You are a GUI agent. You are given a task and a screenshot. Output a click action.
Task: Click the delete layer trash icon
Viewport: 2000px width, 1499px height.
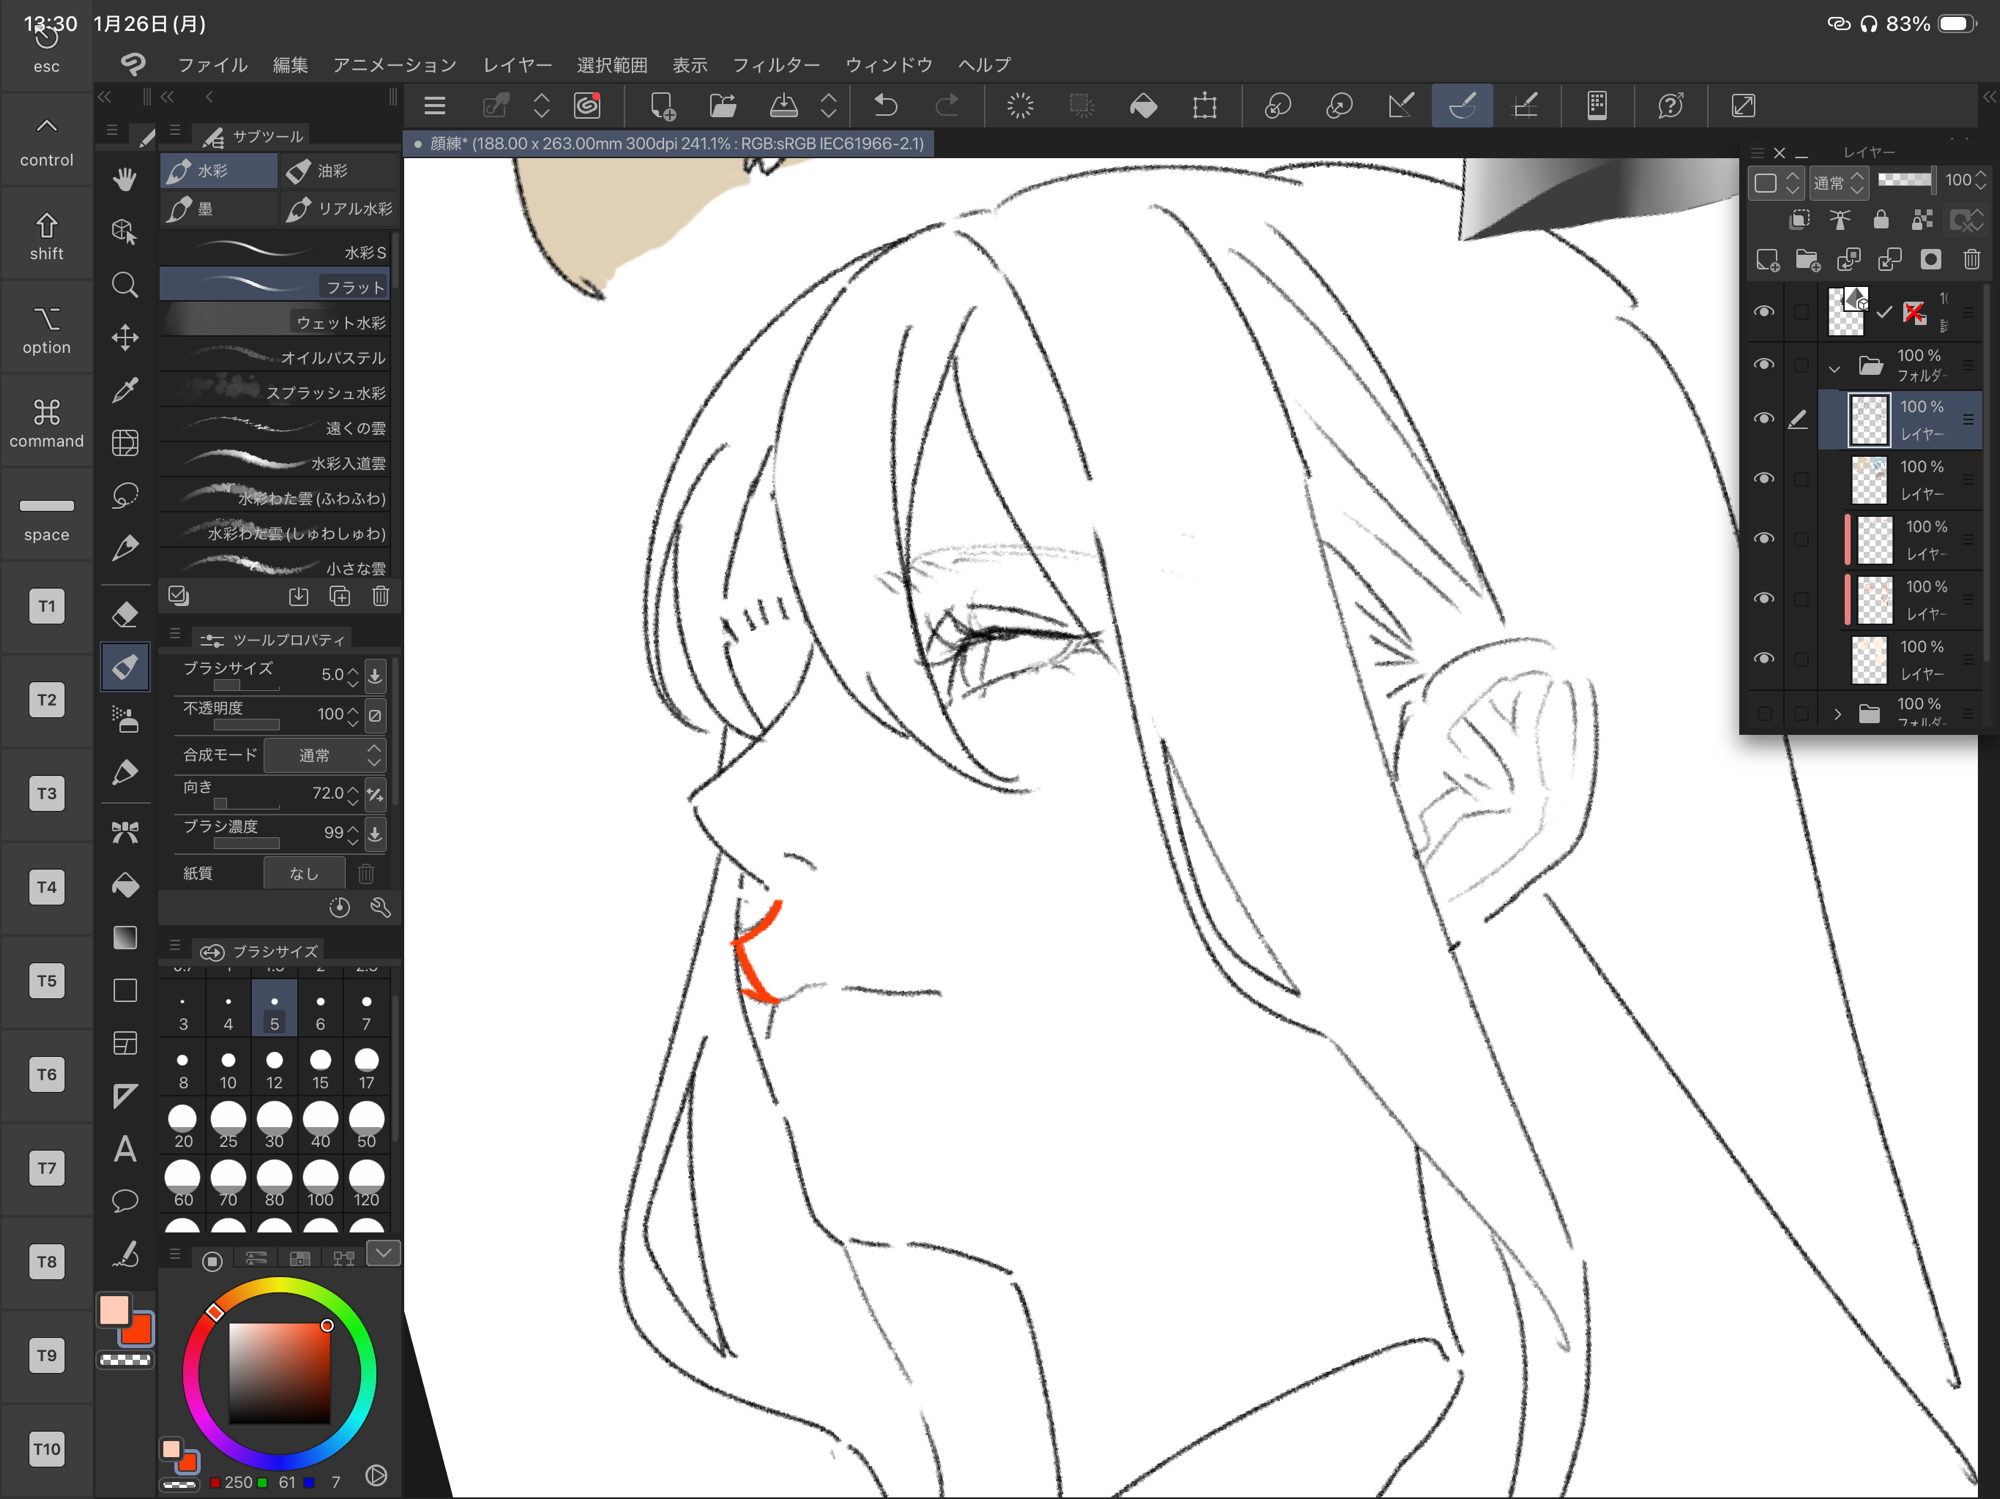pos(1971,260)
